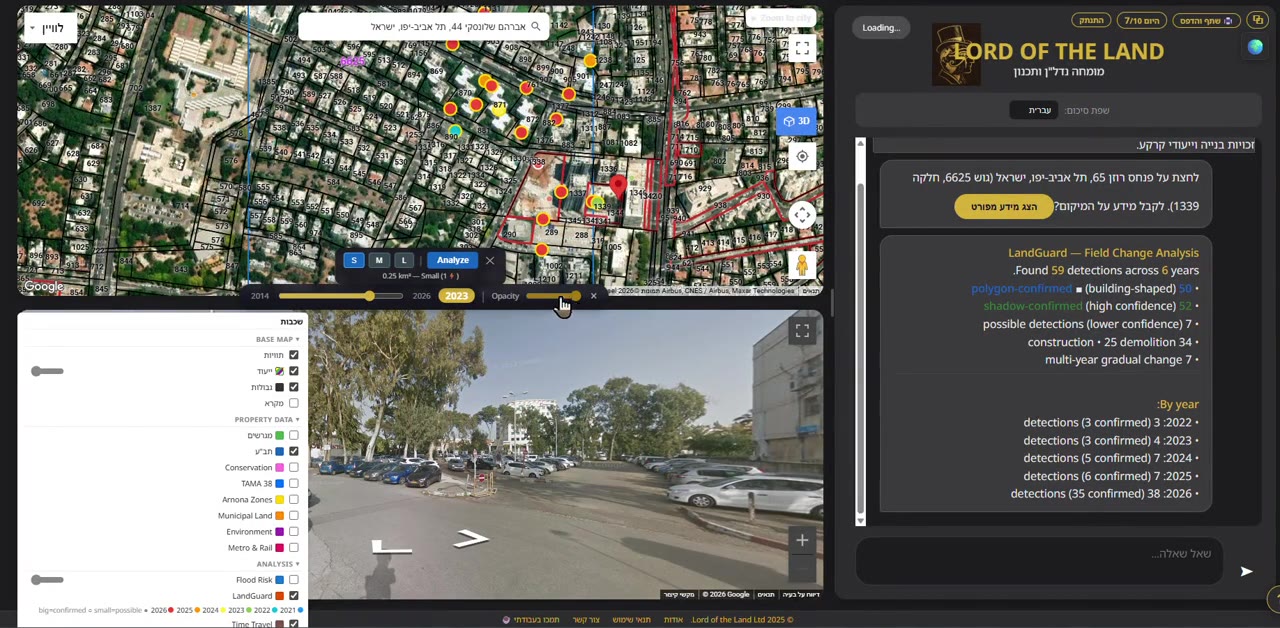Open the תנאי שימוש footer link

631,620
